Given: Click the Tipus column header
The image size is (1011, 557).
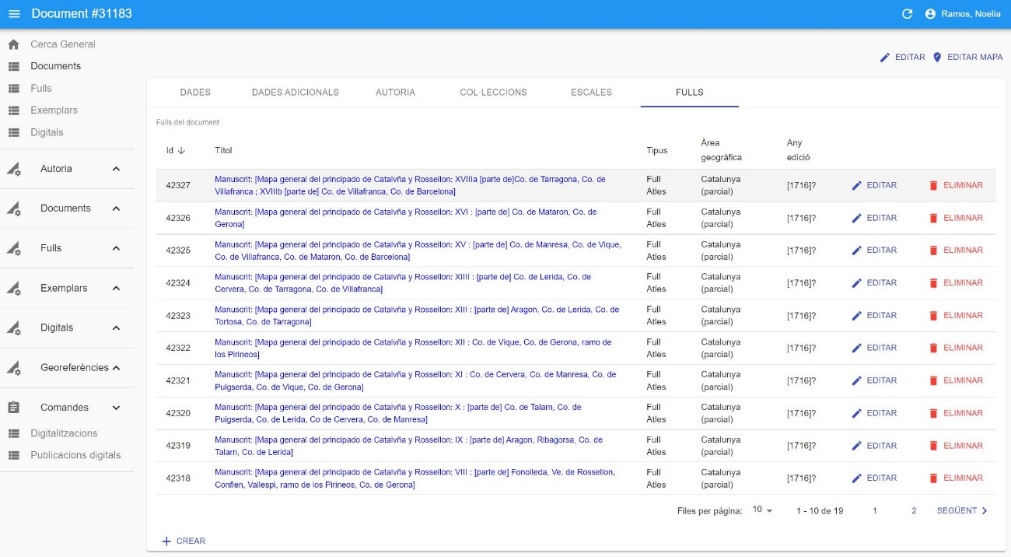Looking at the screenshot, I should (x=657, y=150).
